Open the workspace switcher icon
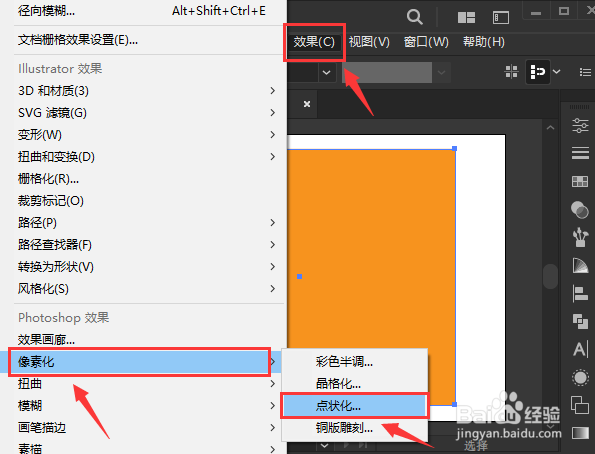Viewport: 595px width, 454px height. pos(501,17)
